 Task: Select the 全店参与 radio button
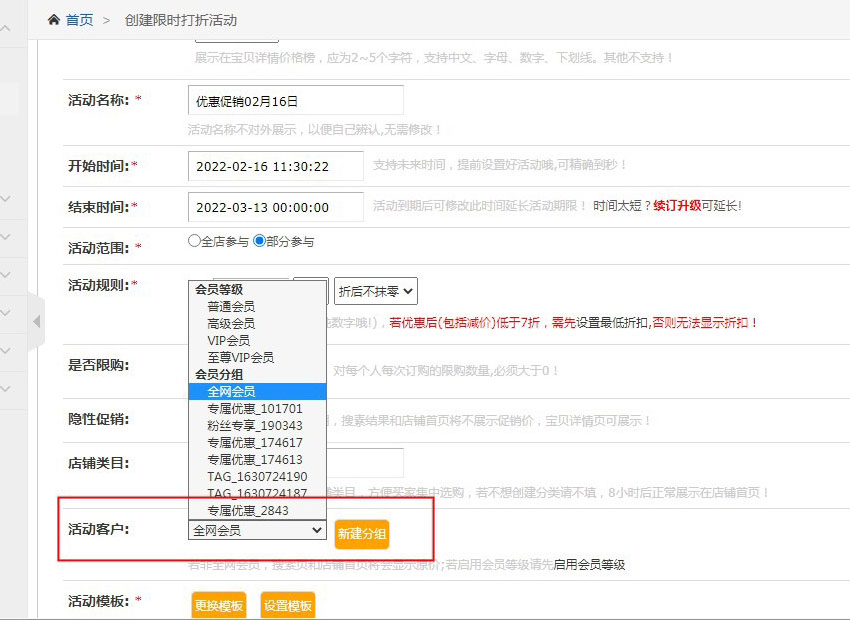point(194,241)
